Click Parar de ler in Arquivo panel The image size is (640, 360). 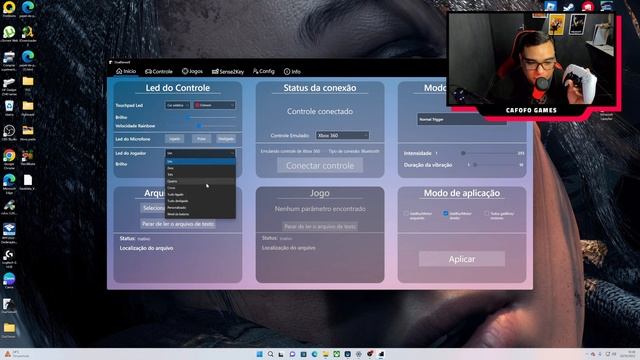pos(178,224)
